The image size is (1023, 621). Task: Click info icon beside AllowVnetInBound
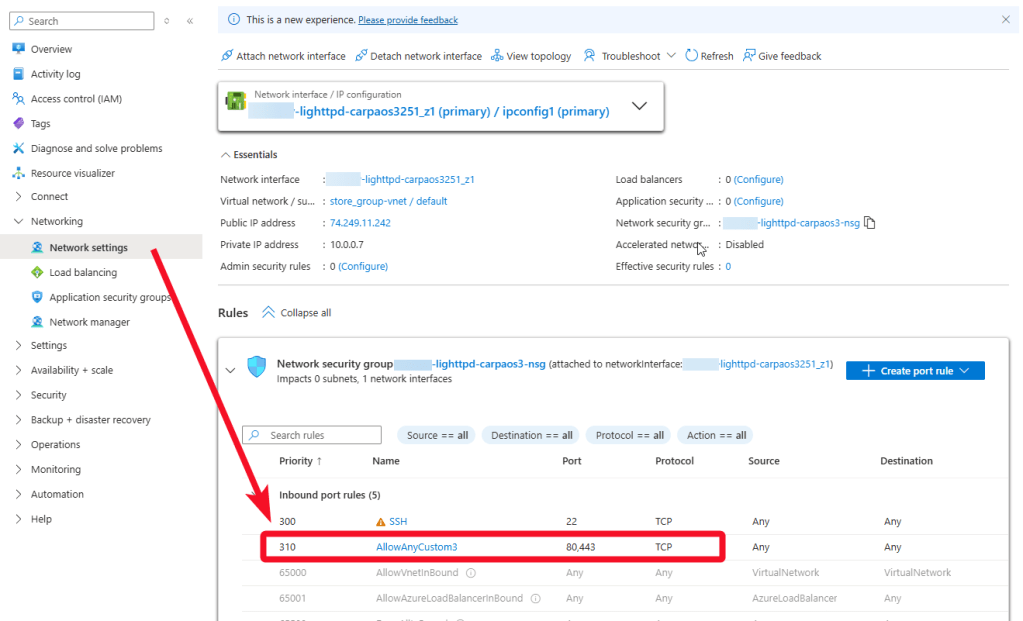click(470, 573)
